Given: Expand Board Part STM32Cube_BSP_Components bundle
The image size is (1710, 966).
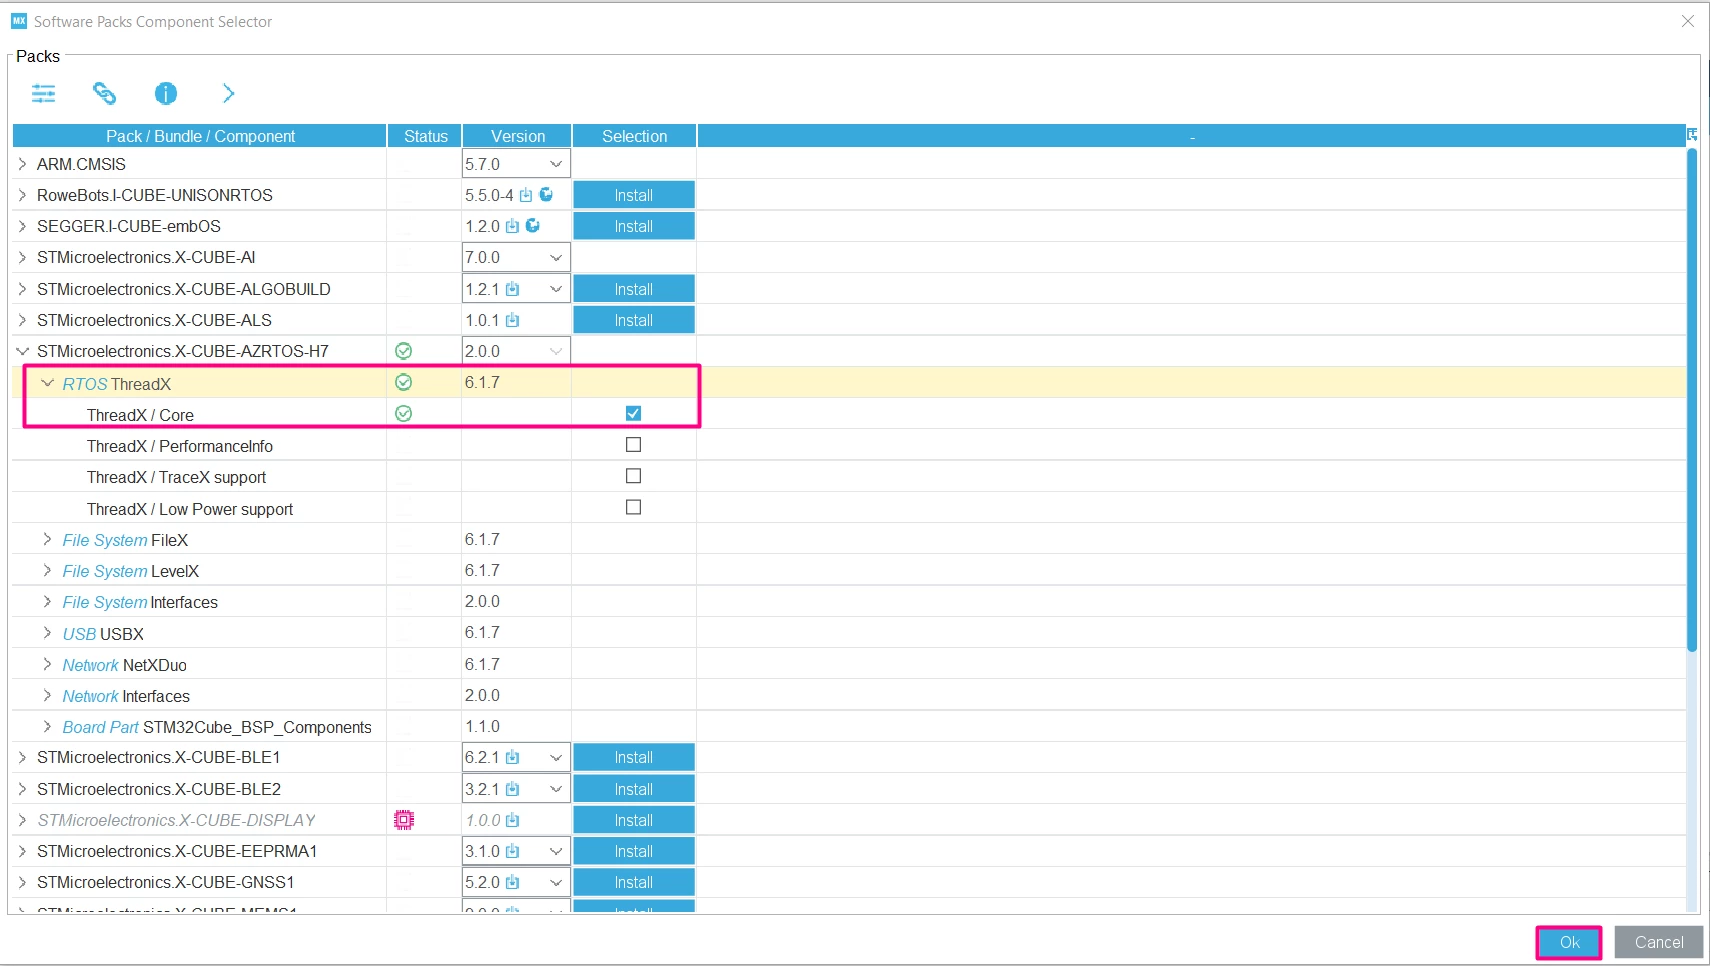Looking at the screenshot, I should click(x=47, y=726).
